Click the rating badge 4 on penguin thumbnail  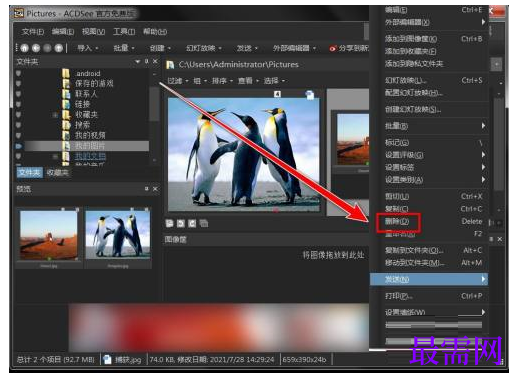tap(277, 94)
